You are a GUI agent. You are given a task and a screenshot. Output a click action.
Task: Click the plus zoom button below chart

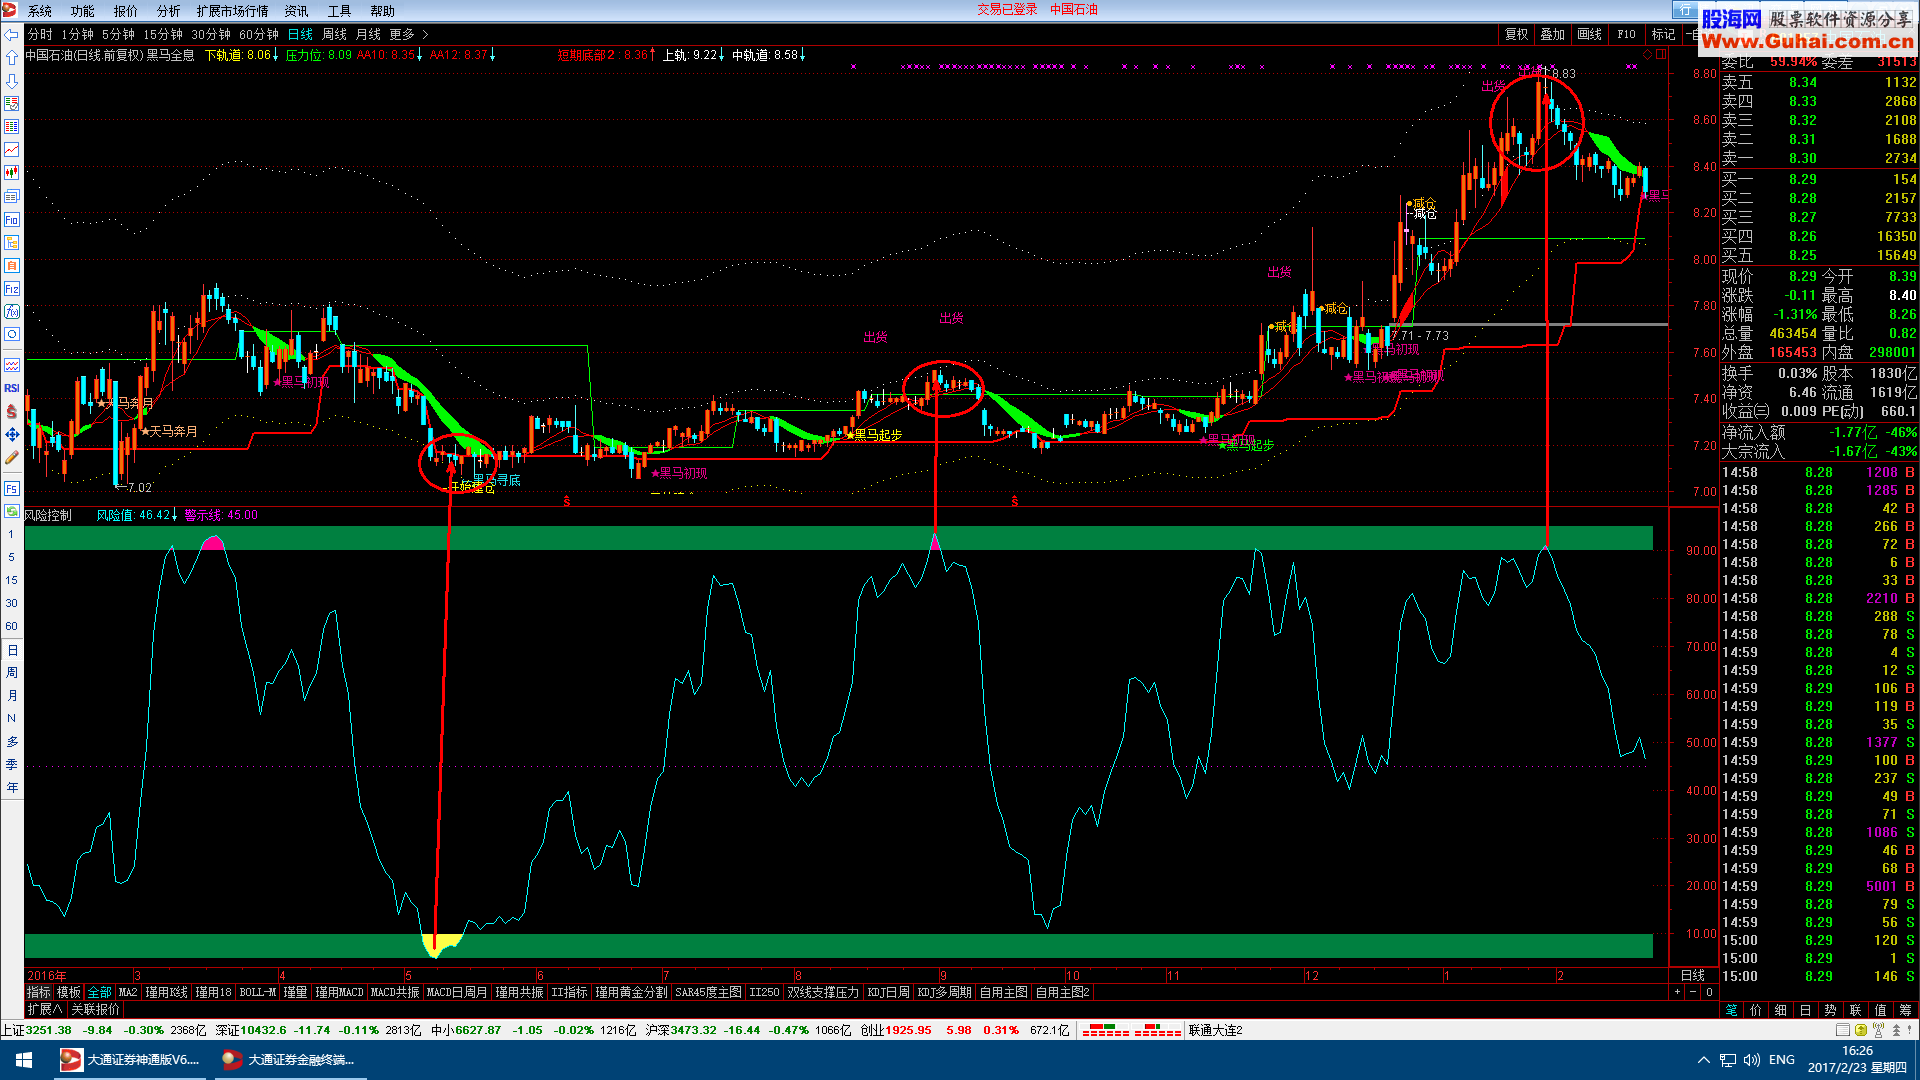(1677, 992)
